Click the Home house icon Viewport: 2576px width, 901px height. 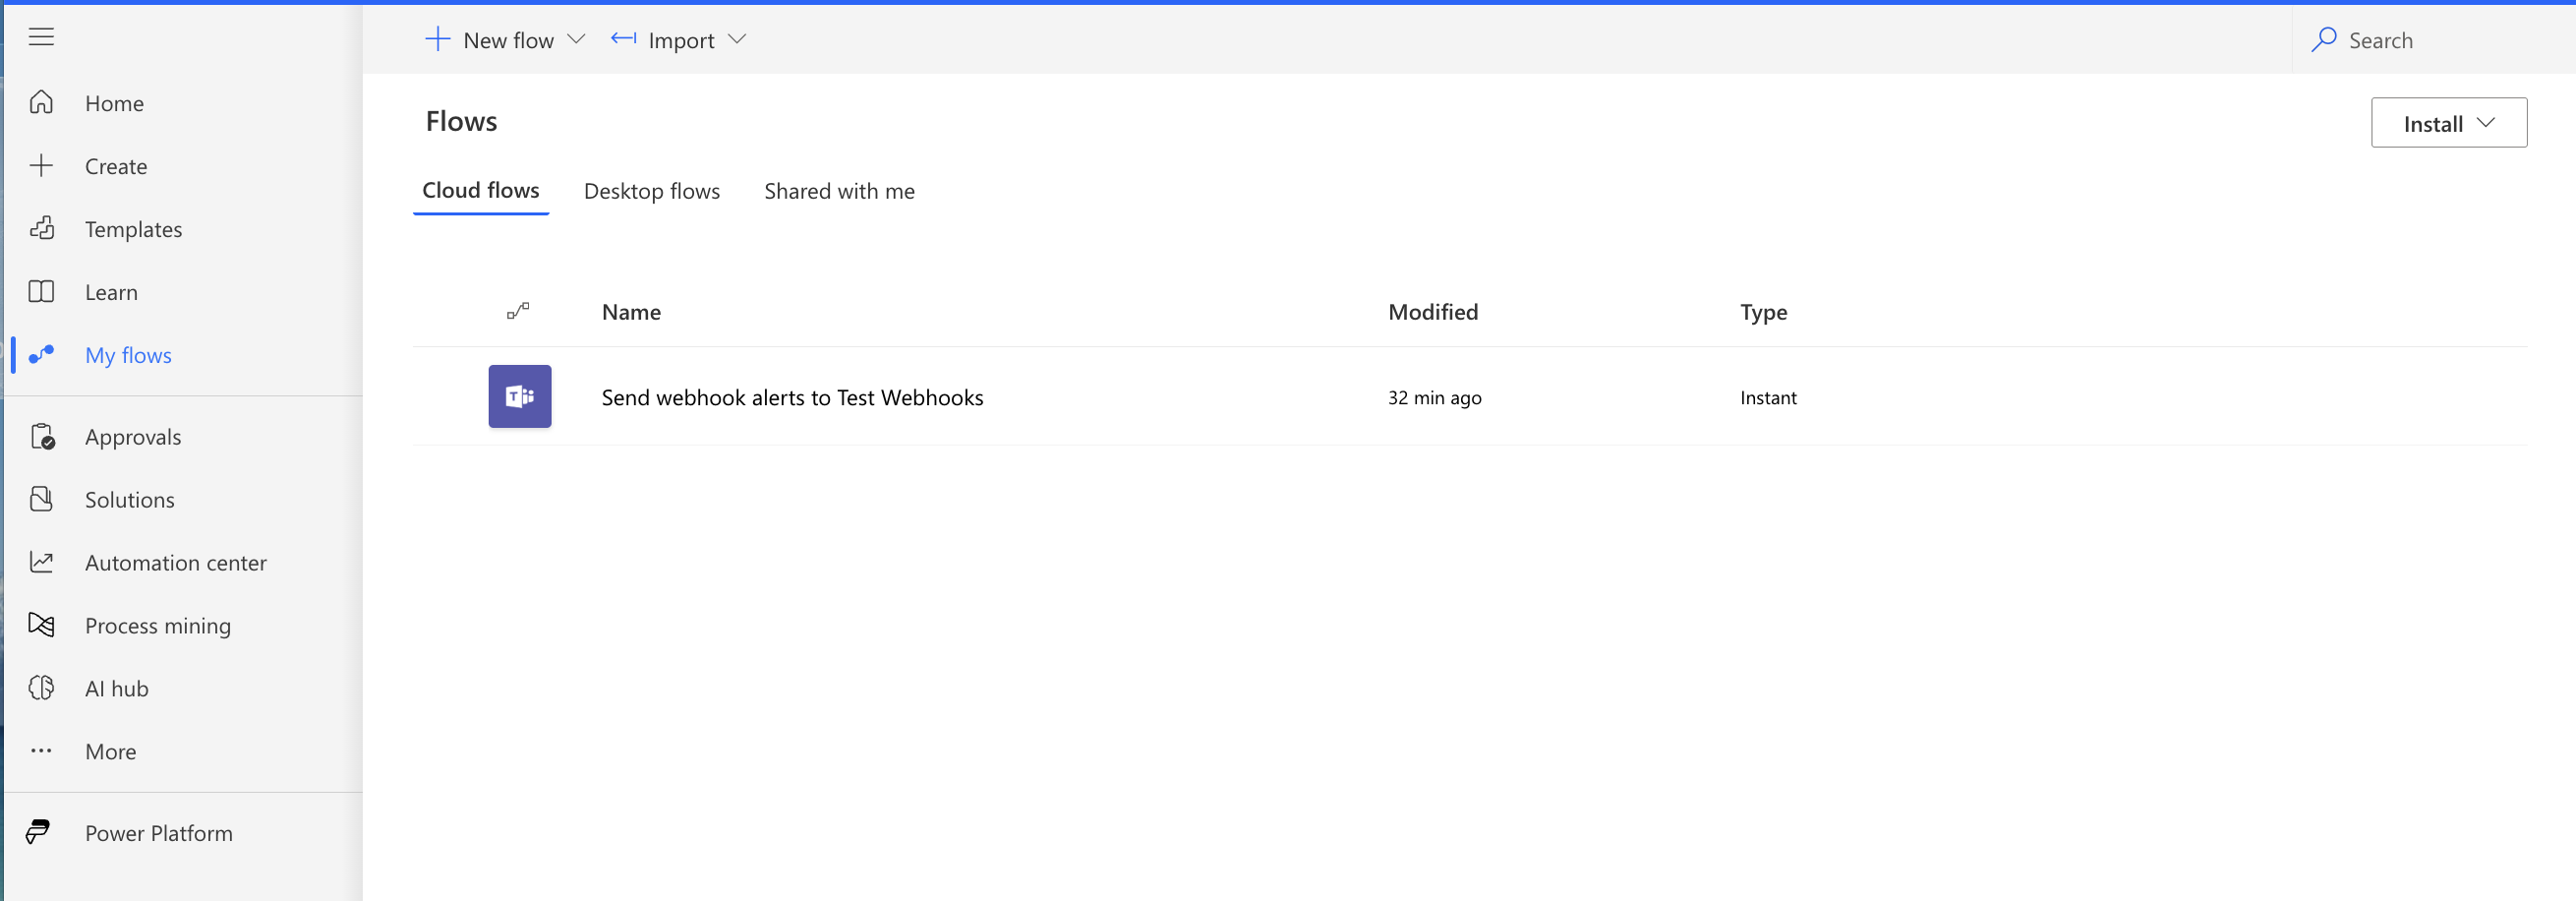[41, 103]
